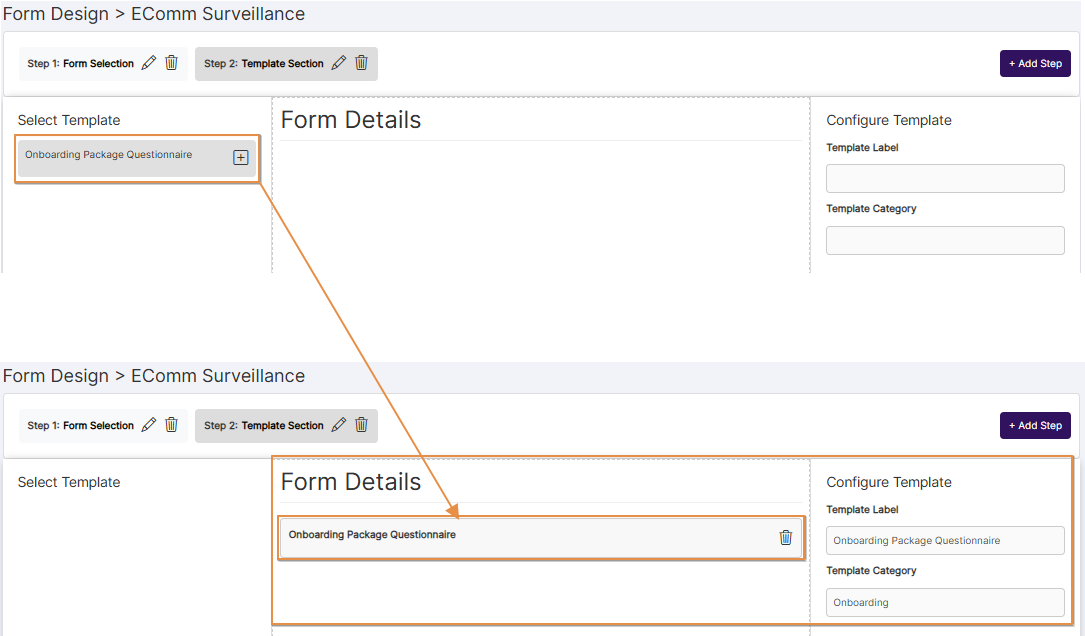The width and height of the screenshot is (1085, 636).
Task: Click the Template Label field containing Onboarding Package Questionnaire
Action: click(x=944, y=540)
